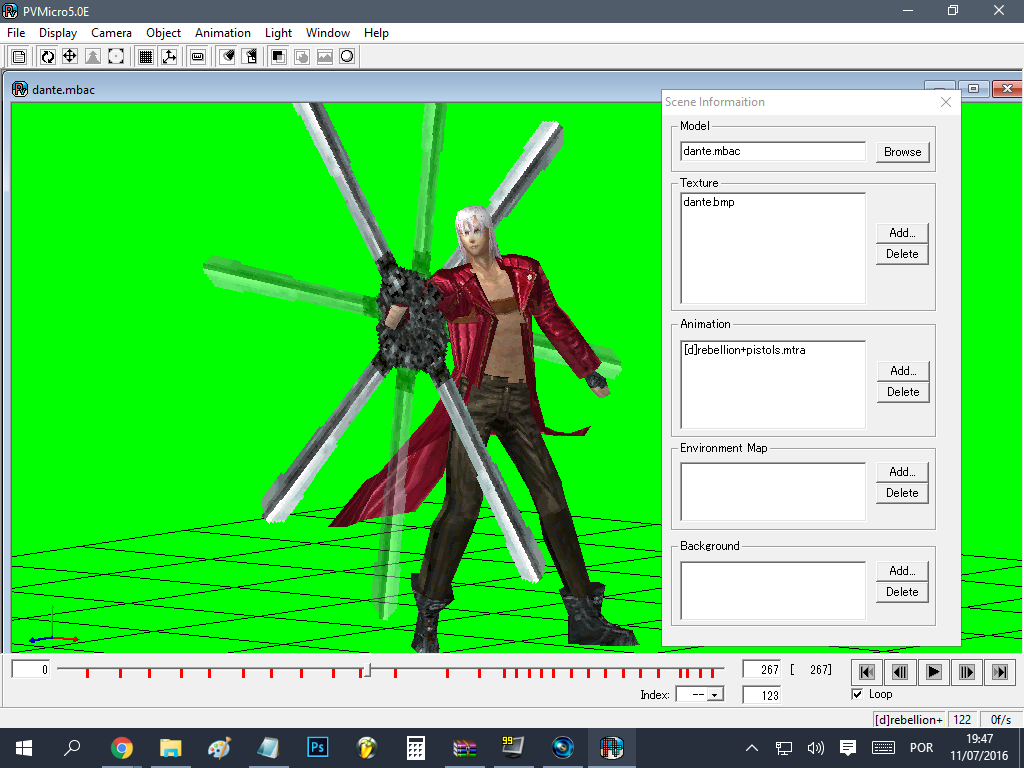Viewport: 1024px width, 768px height.
Task: Click the ruler measurement toolbar icon
Action: [198, 57]
